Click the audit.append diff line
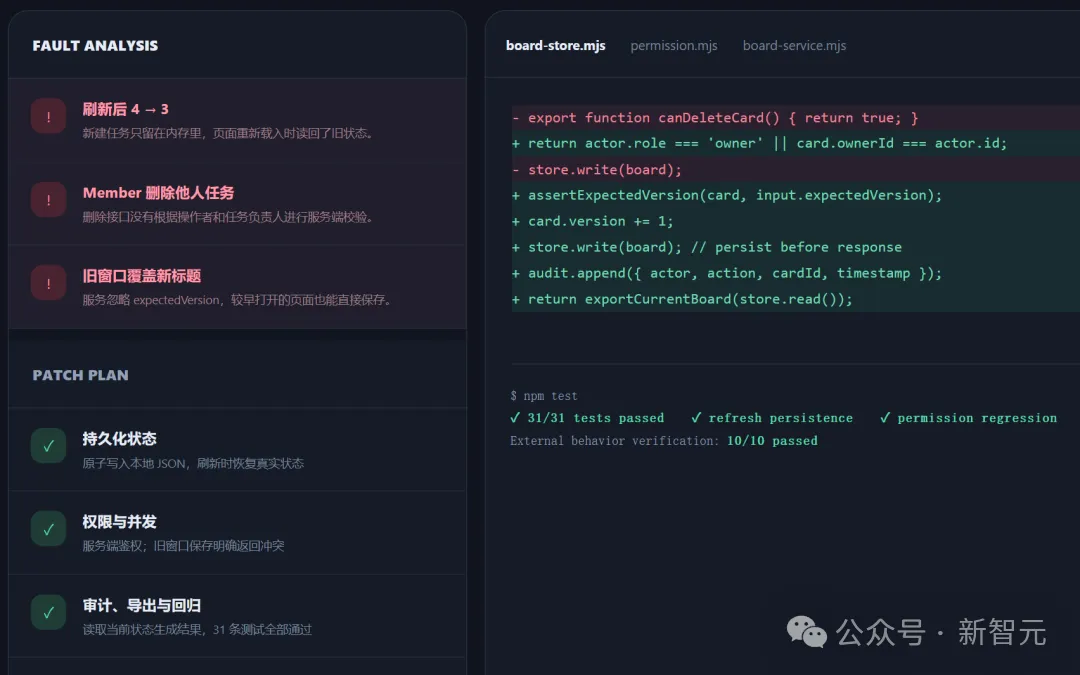Image resolution: width=1080 pixels, height=675 pixels. [x=796, y=273]
